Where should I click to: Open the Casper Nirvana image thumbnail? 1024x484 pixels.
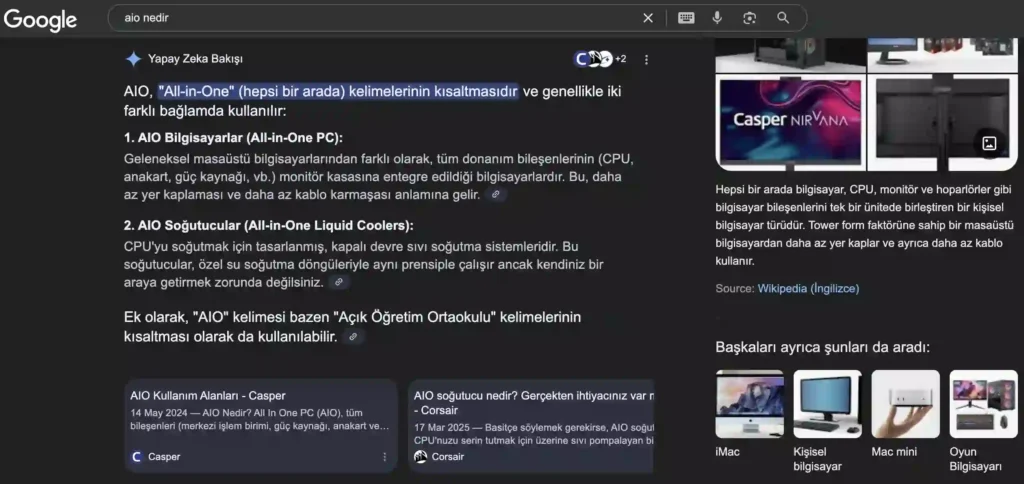[790, 121]
